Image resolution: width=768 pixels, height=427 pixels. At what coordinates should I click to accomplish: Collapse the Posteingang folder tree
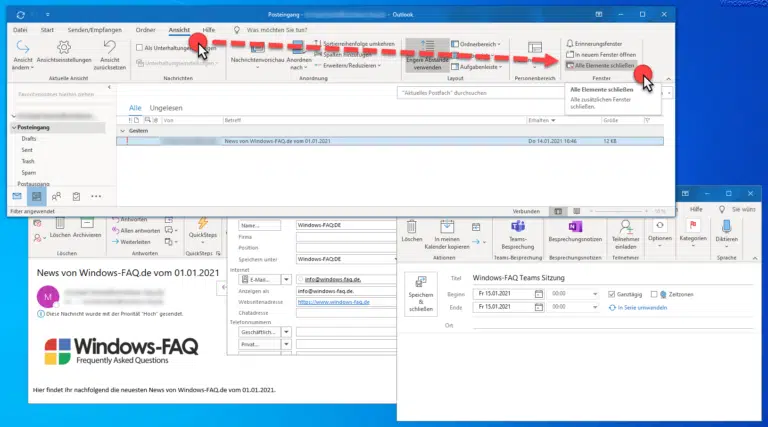click(x=14, y=127)
